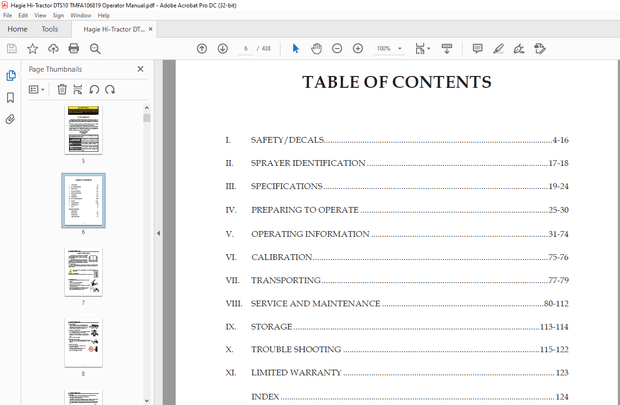The width and height of the screenshot is (620, 405).
Task: Click the page number input field
Action: coord(246,48)
